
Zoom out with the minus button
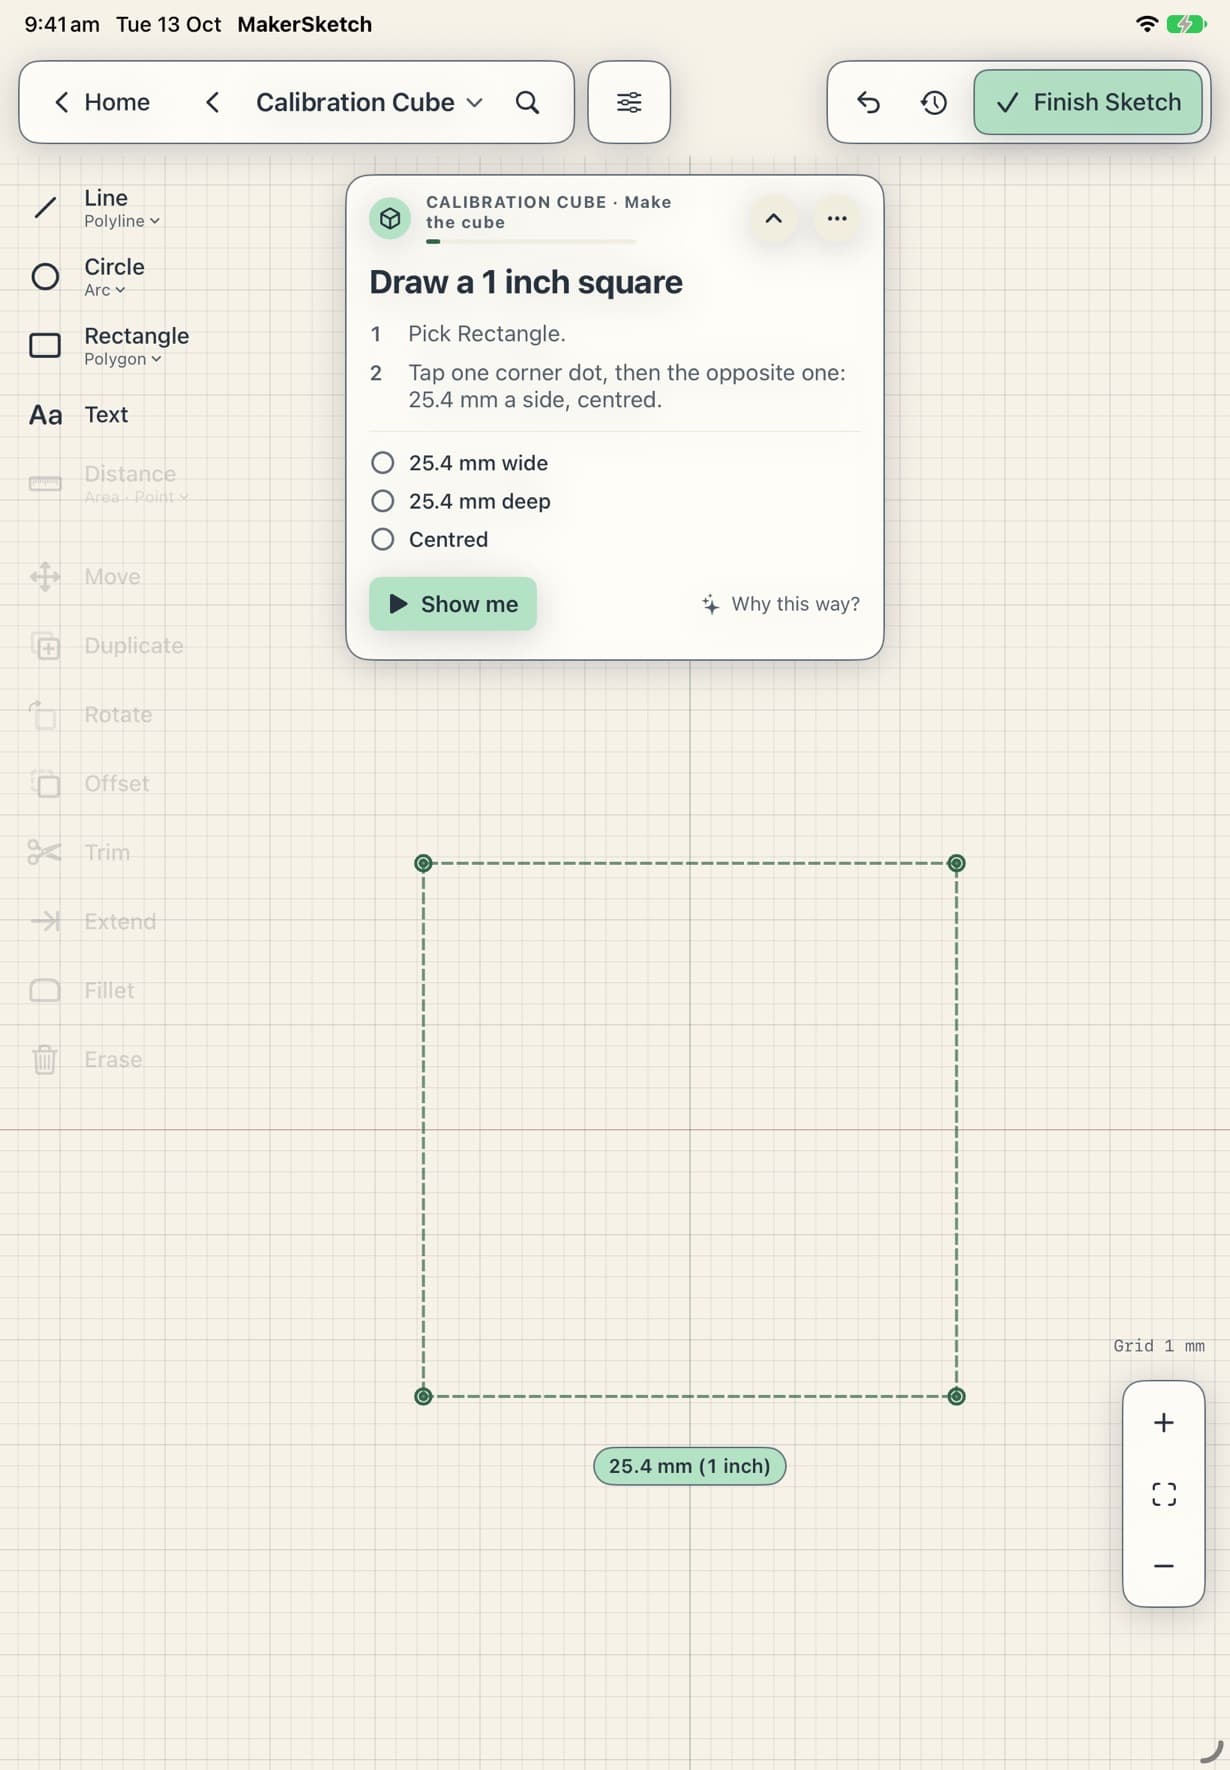pos(1164,1566)
